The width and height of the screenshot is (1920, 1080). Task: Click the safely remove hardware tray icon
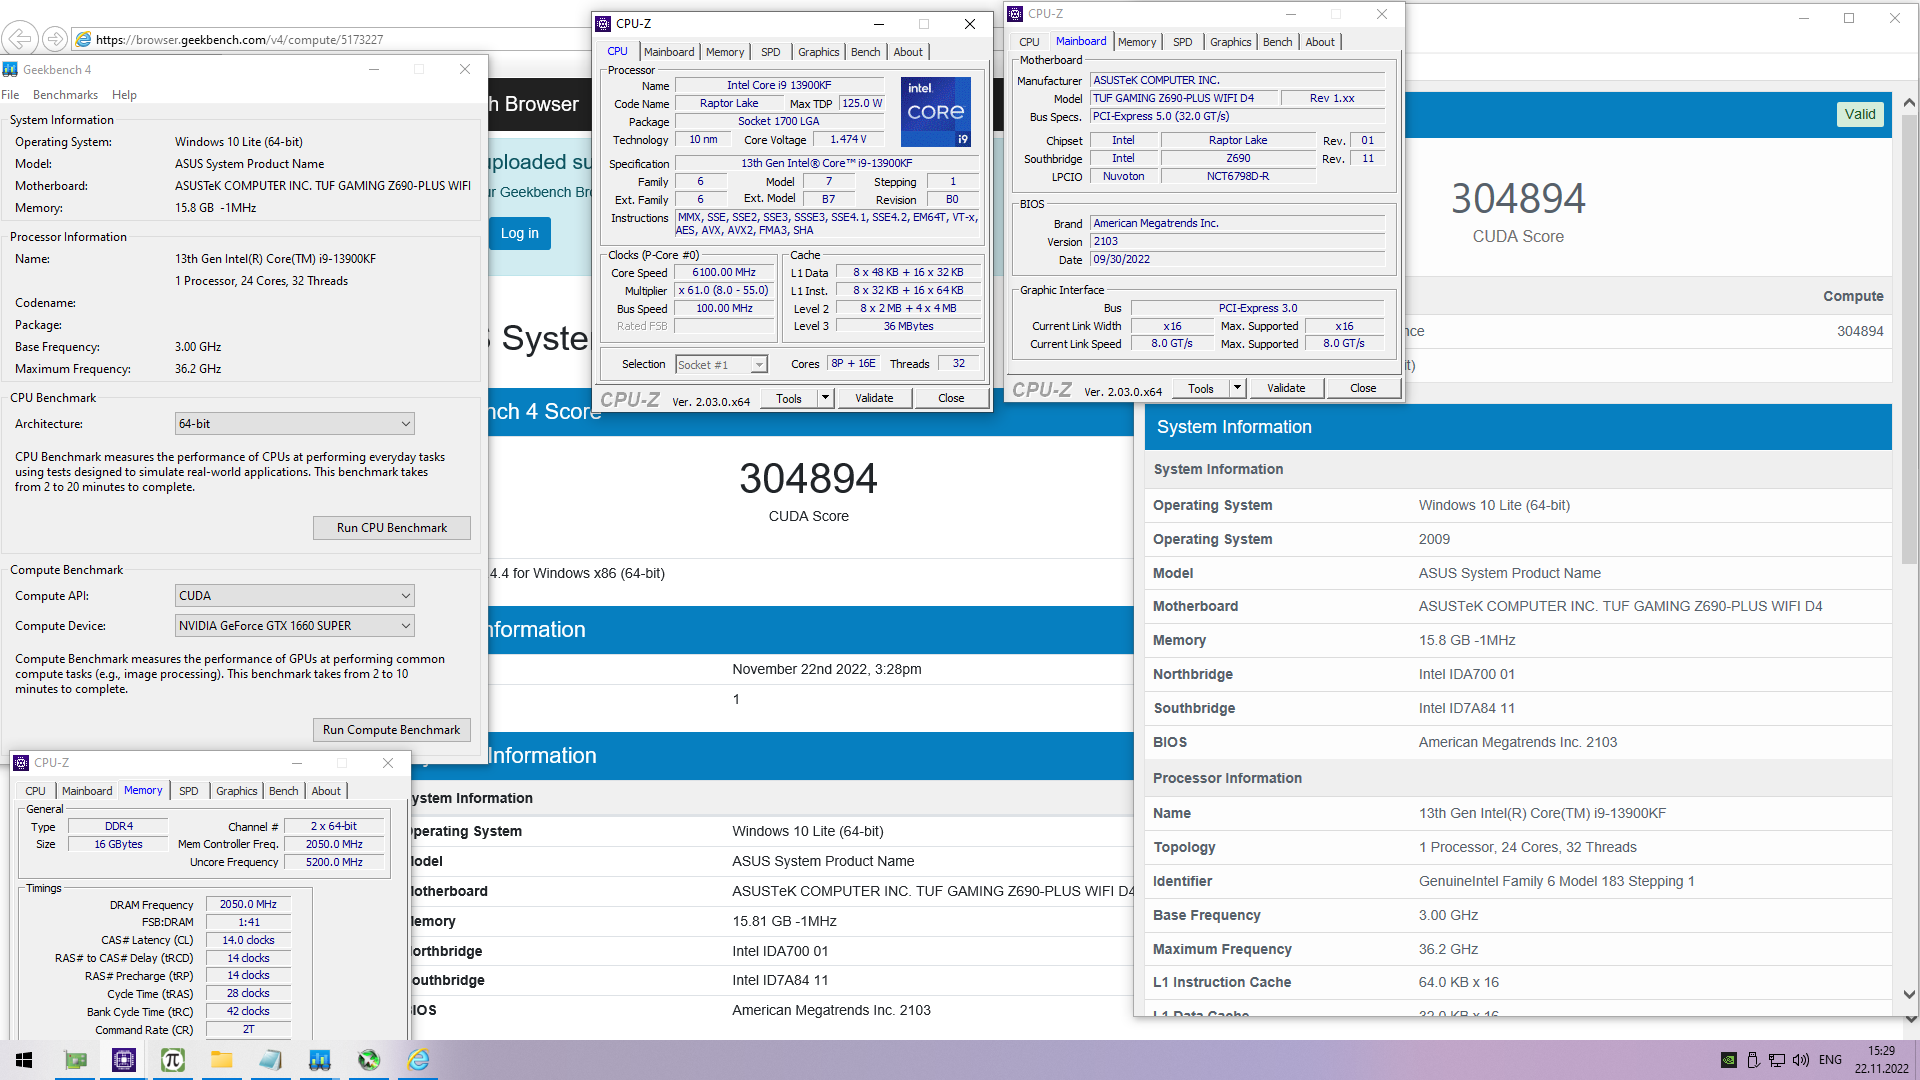coord(1753,1060)
